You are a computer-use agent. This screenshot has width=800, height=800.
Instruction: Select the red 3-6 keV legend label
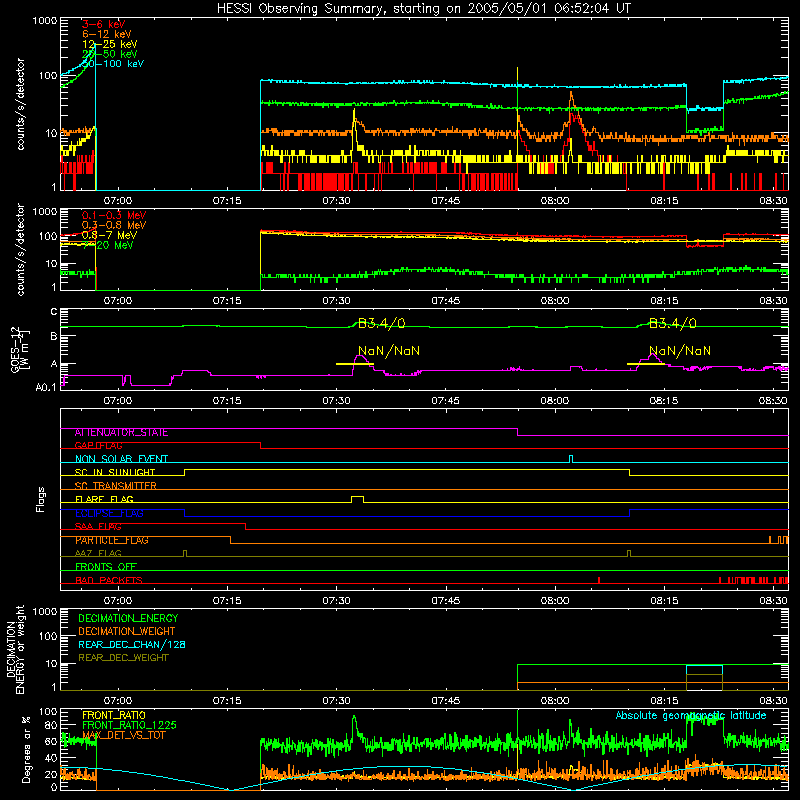pos(103,24)
